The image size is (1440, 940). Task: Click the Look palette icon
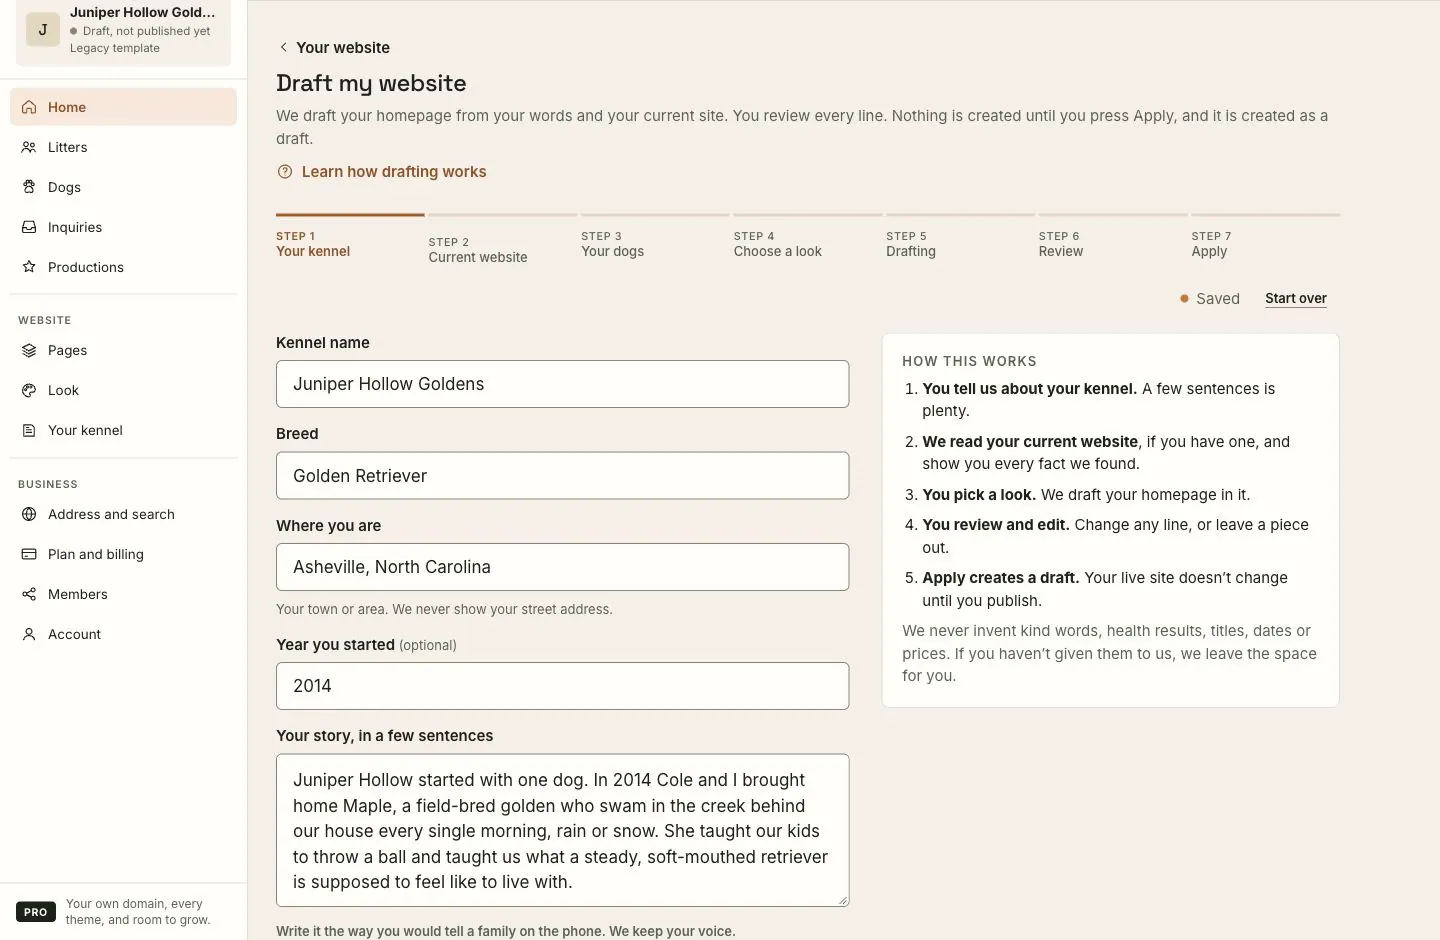(29, 390)
